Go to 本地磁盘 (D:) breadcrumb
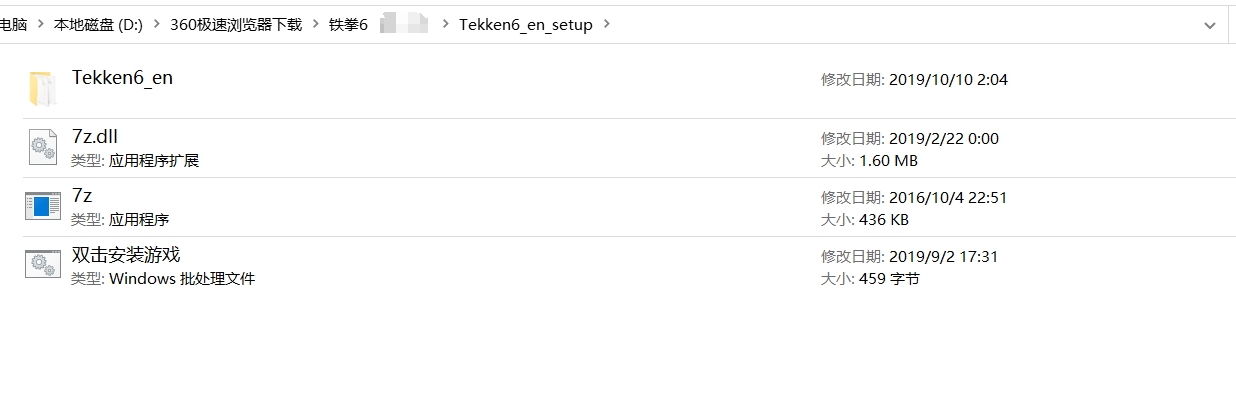This screenshot has height=415, width=1236. 98,25
